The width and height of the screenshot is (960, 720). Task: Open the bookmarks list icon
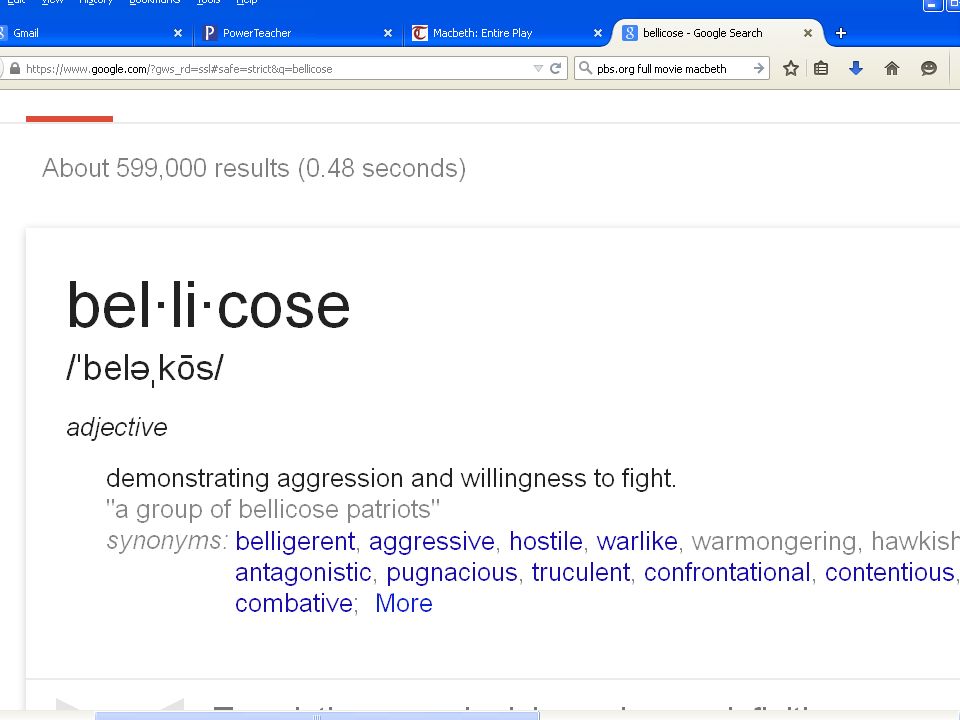click(821, 69)
